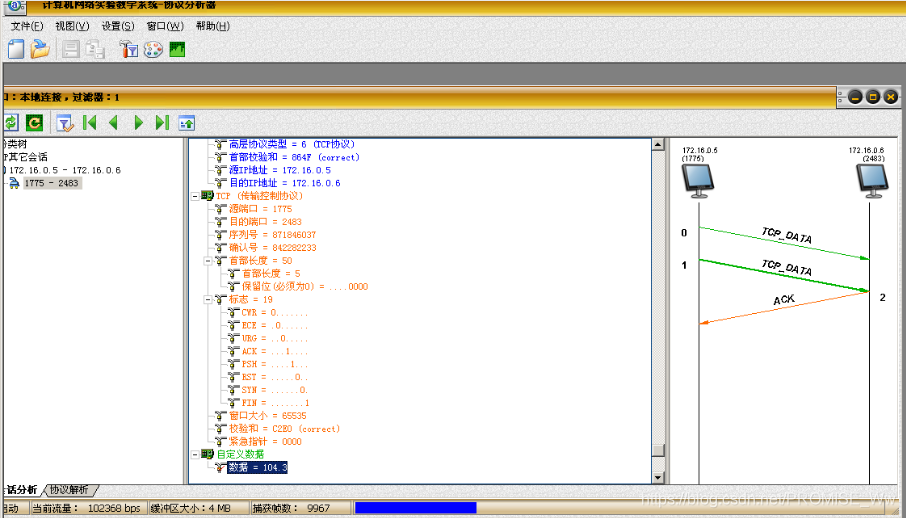Collapse the 首部长度 = 50 node

(x=208, y=261)
